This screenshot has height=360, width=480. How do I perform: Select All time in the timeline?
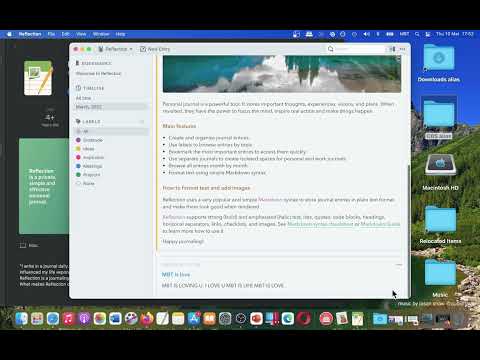point(83,98)
